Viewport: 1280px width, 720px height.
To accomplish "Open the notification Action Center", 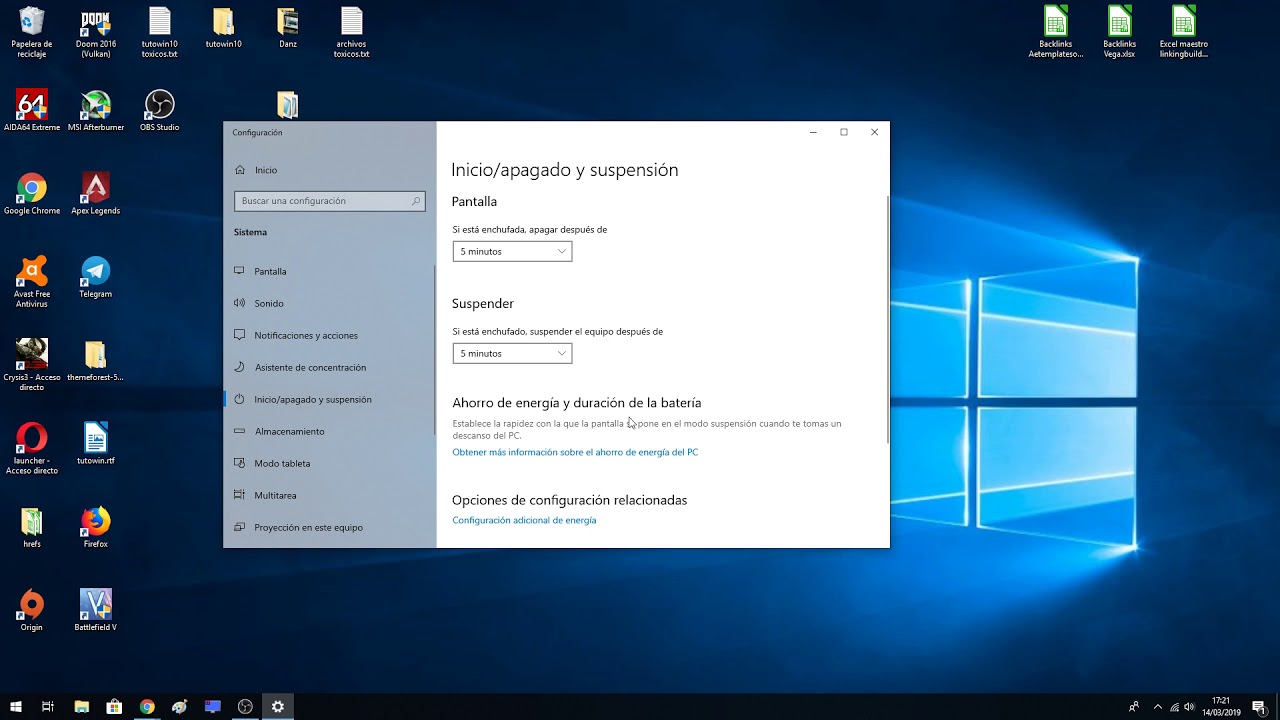I will (x=1259, y=707).
